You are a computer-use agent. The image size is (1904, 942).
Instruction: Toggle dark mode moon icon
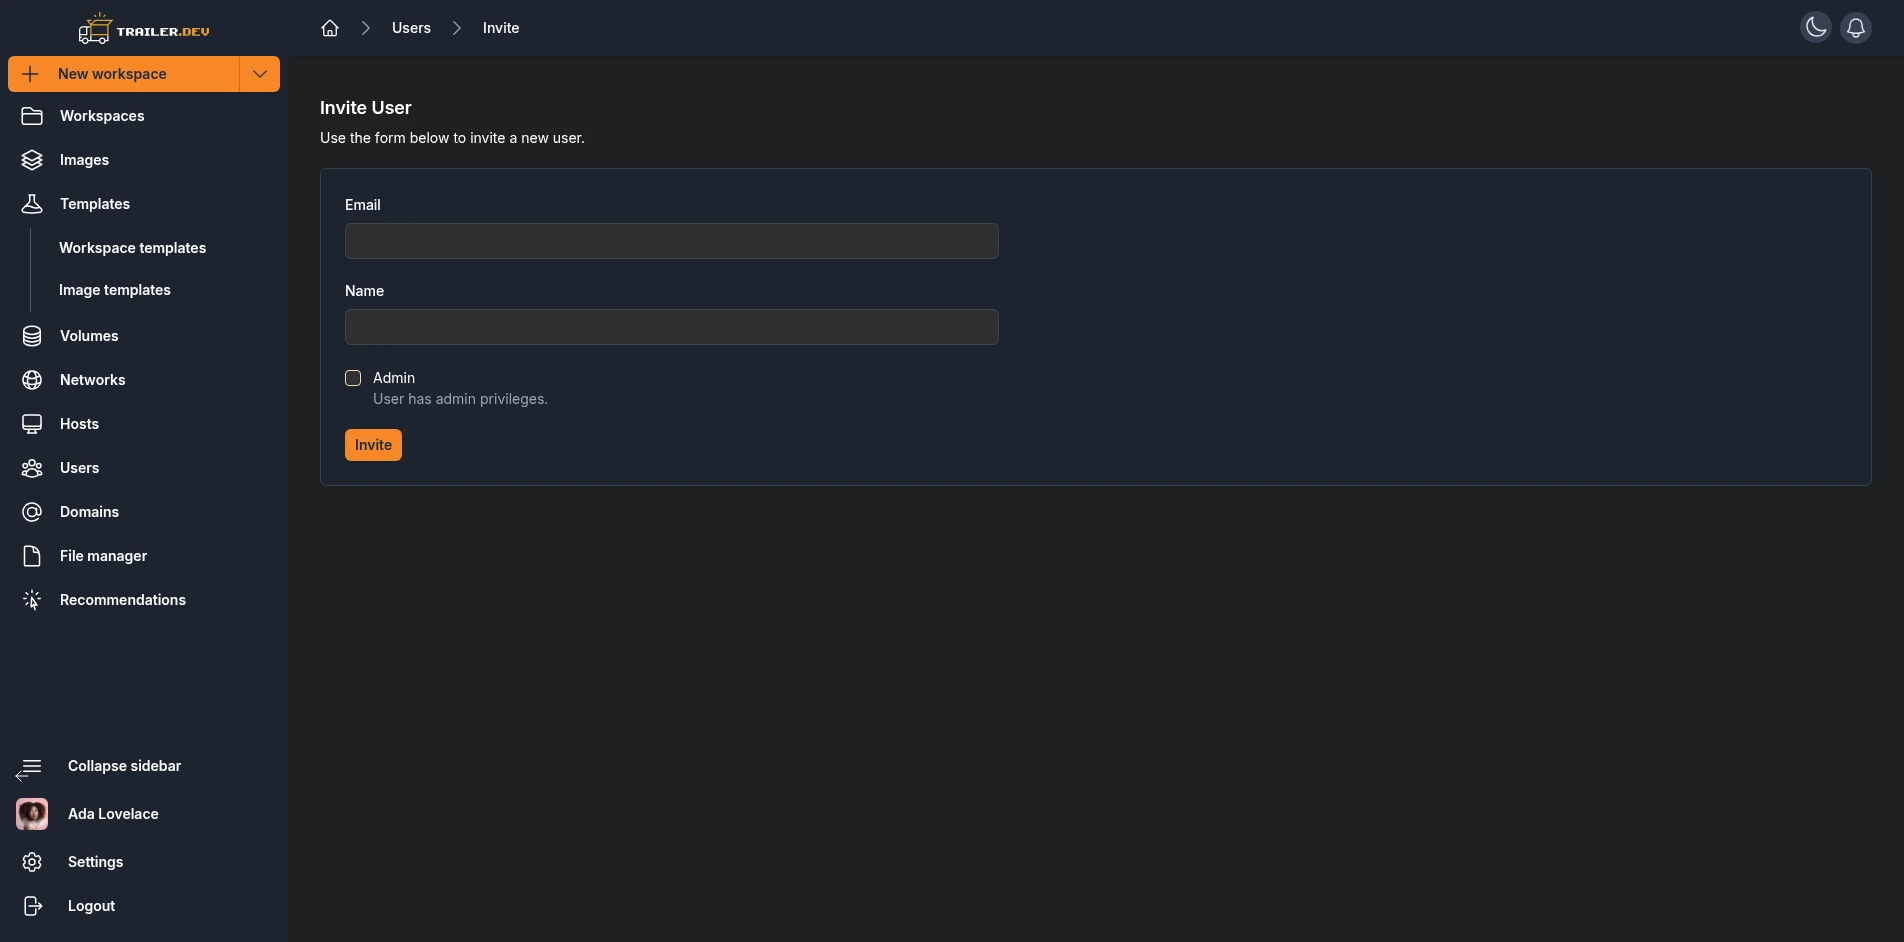[x=1816, y=28]
